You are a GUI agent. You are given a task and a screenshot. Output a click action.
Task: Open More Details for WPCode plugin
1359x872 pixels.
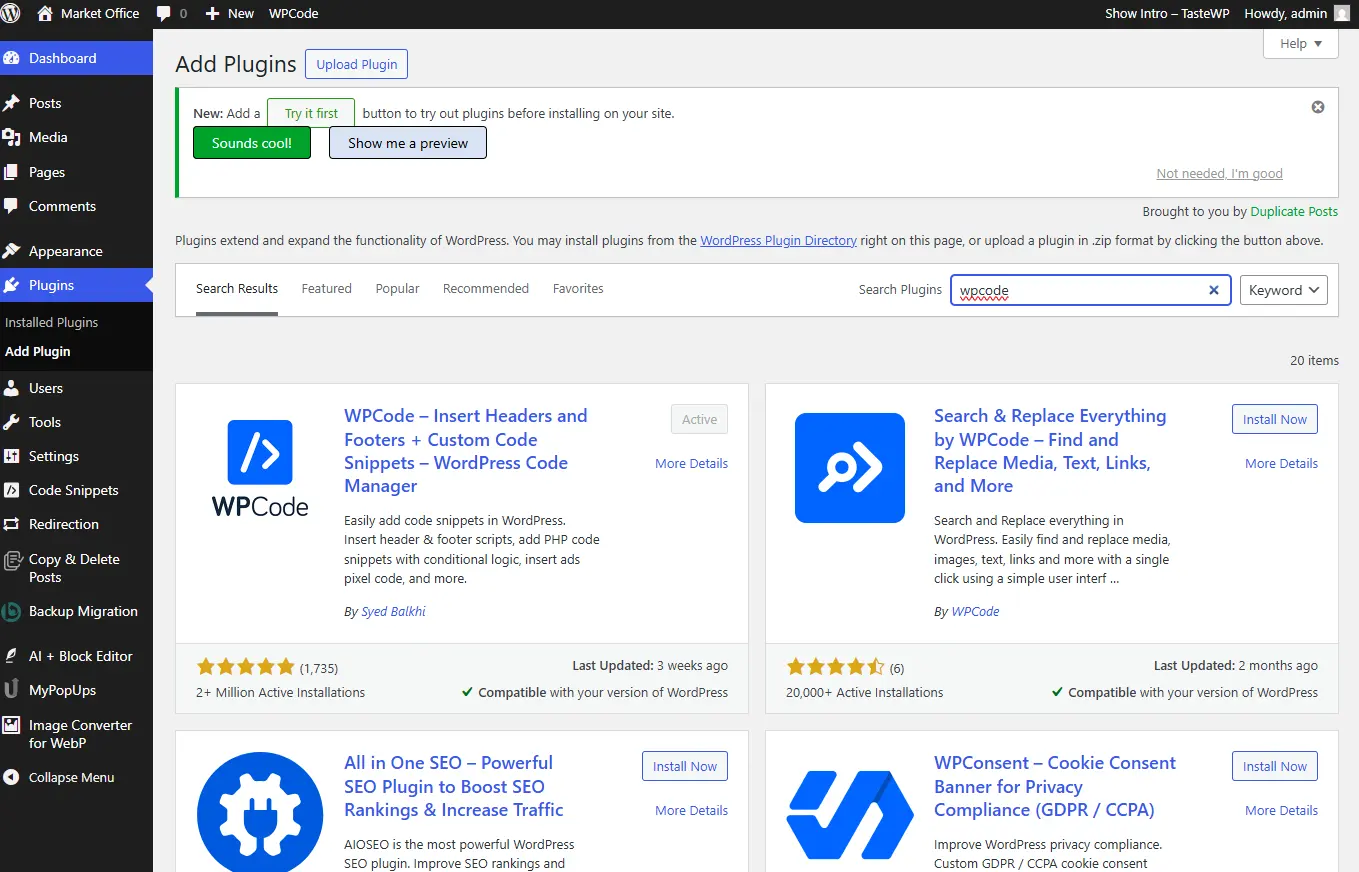691,463
